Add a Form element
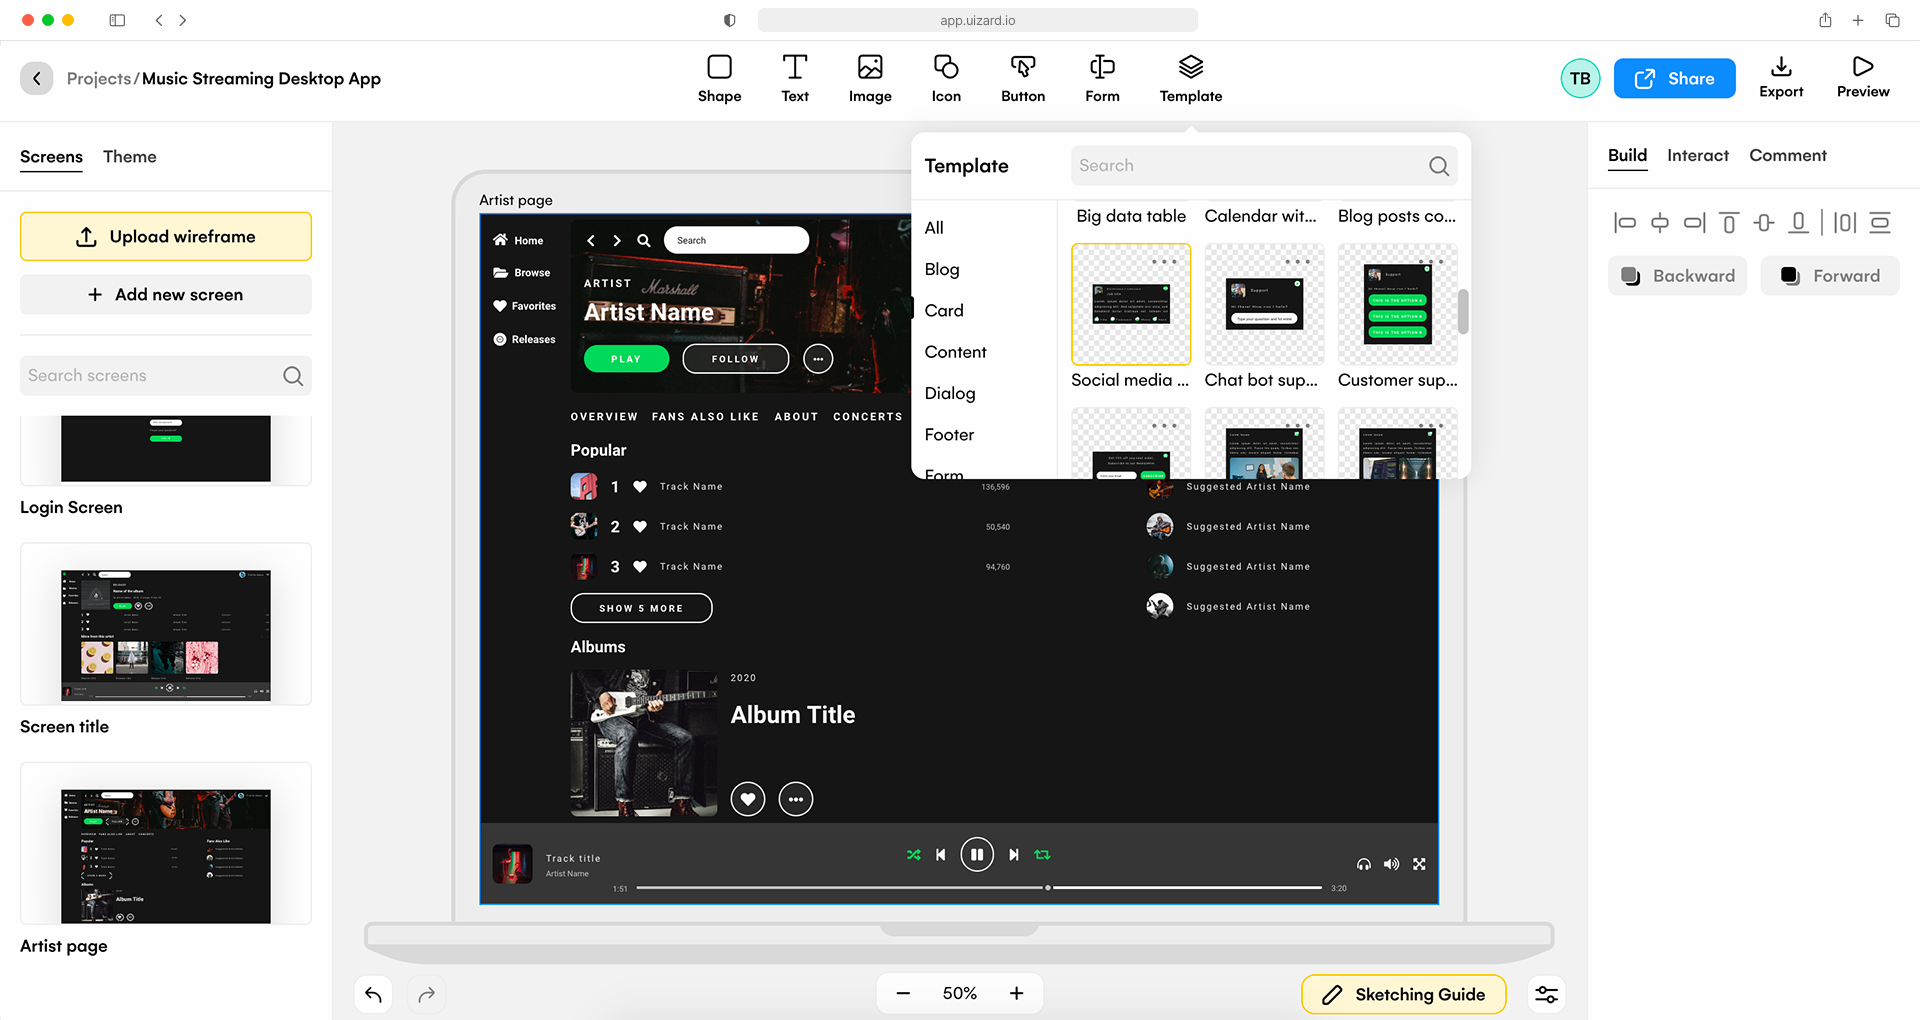The width and height of the screenshot is (1920, 1020). (1101, 78)
